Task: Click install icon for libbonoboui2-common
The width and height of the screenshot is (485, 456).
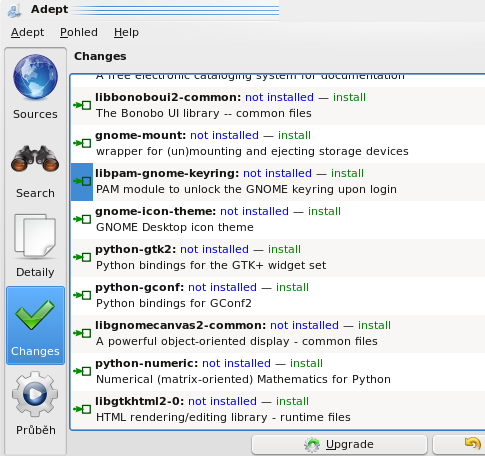Action: 82,105
